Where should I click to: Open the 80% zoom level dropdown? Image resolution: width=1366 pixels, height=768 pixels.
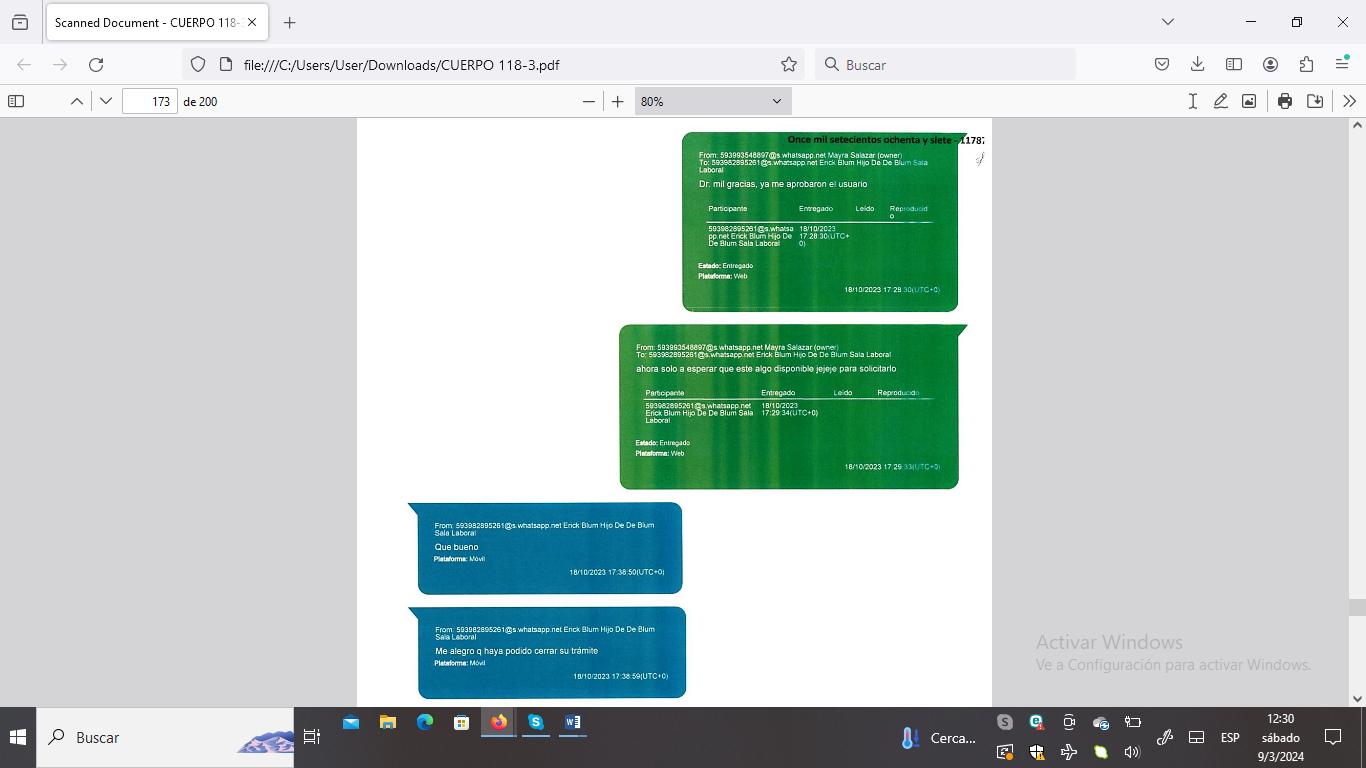point(712,101)
